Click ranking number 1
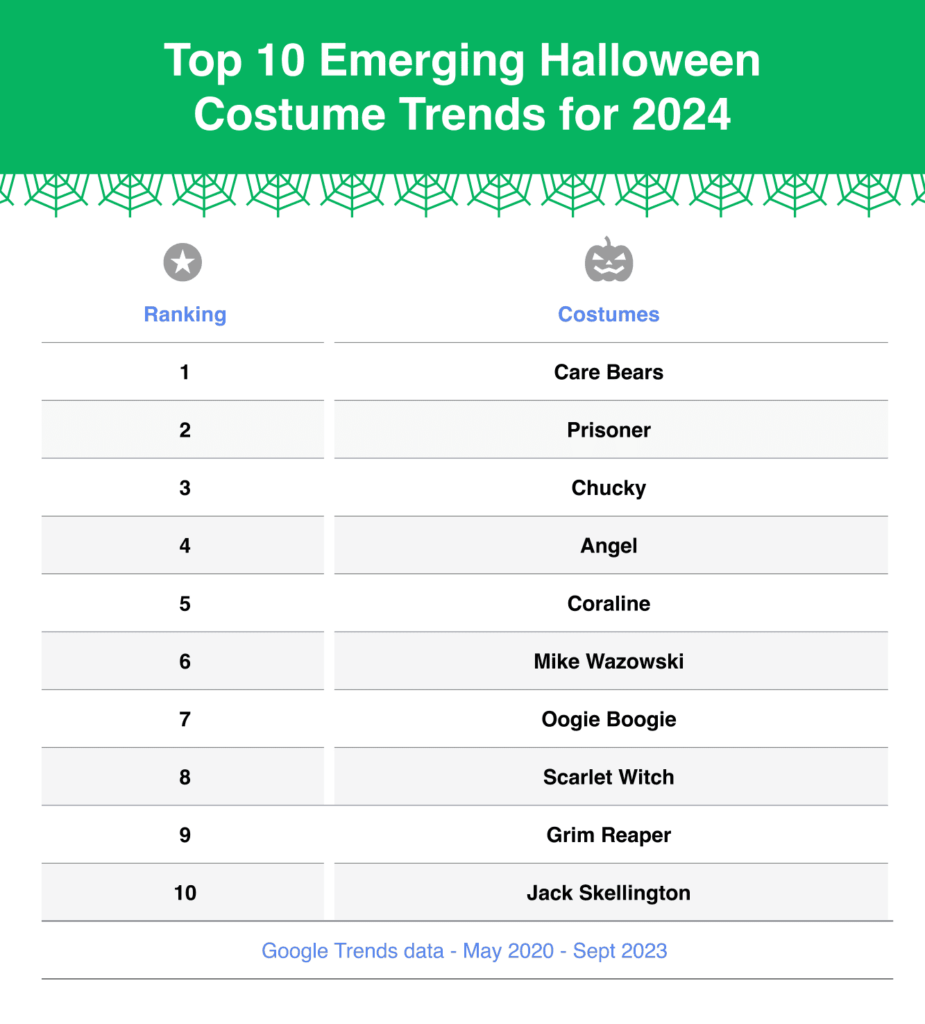 [x=185, y=372]
